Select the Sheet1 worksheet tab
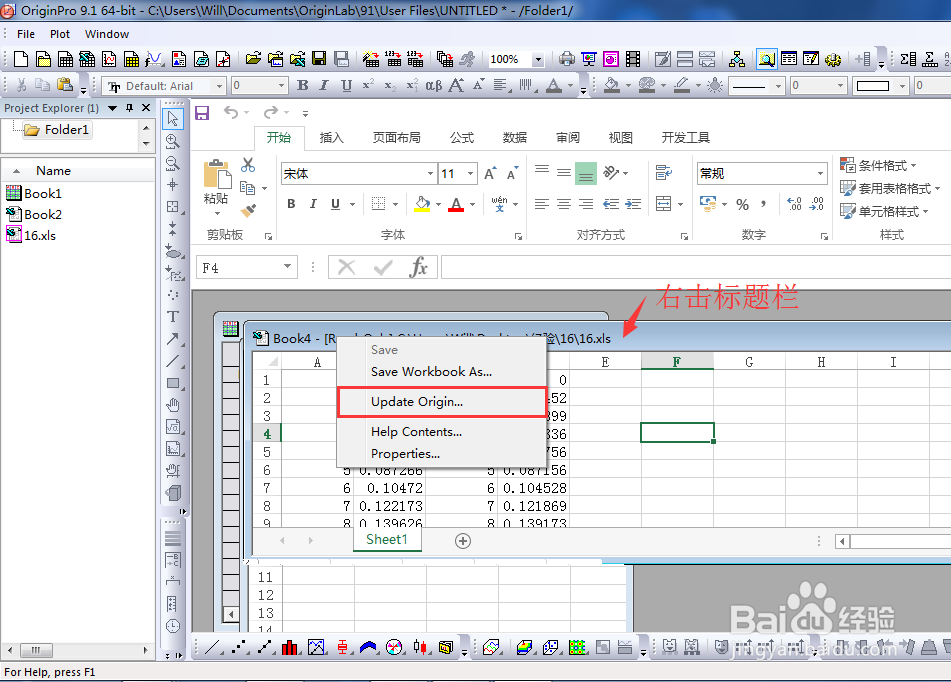951x682 pixels. (387, 539)
